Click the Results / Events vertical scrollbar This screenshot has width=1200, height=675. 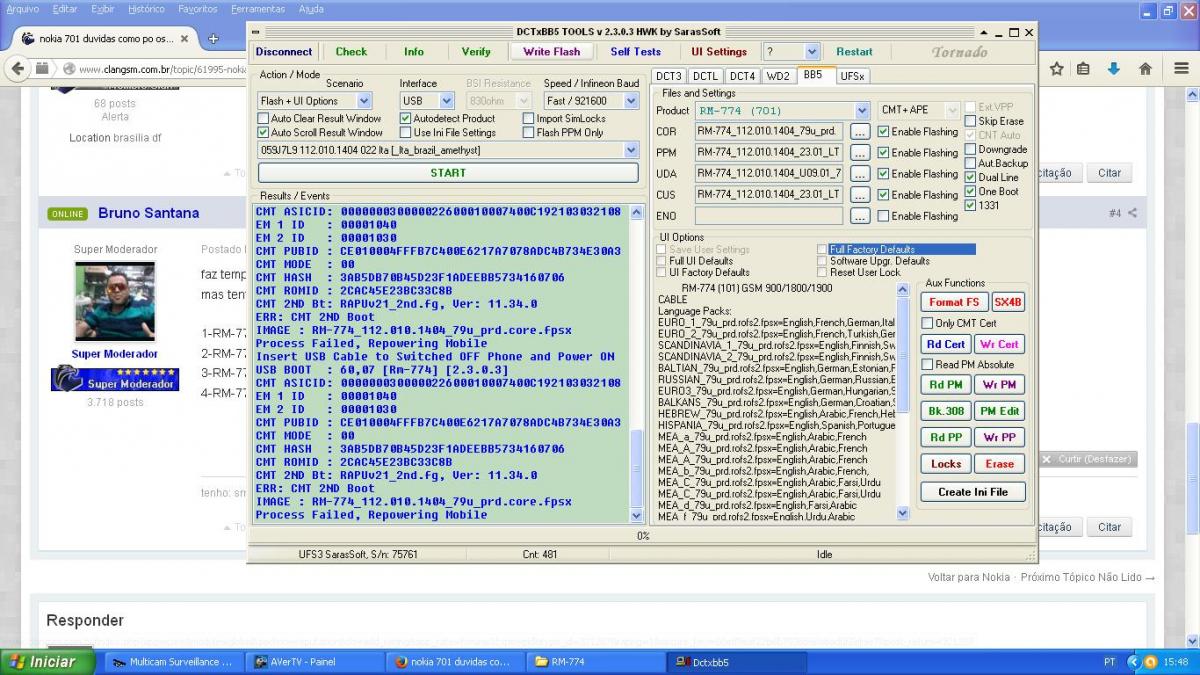637,362
